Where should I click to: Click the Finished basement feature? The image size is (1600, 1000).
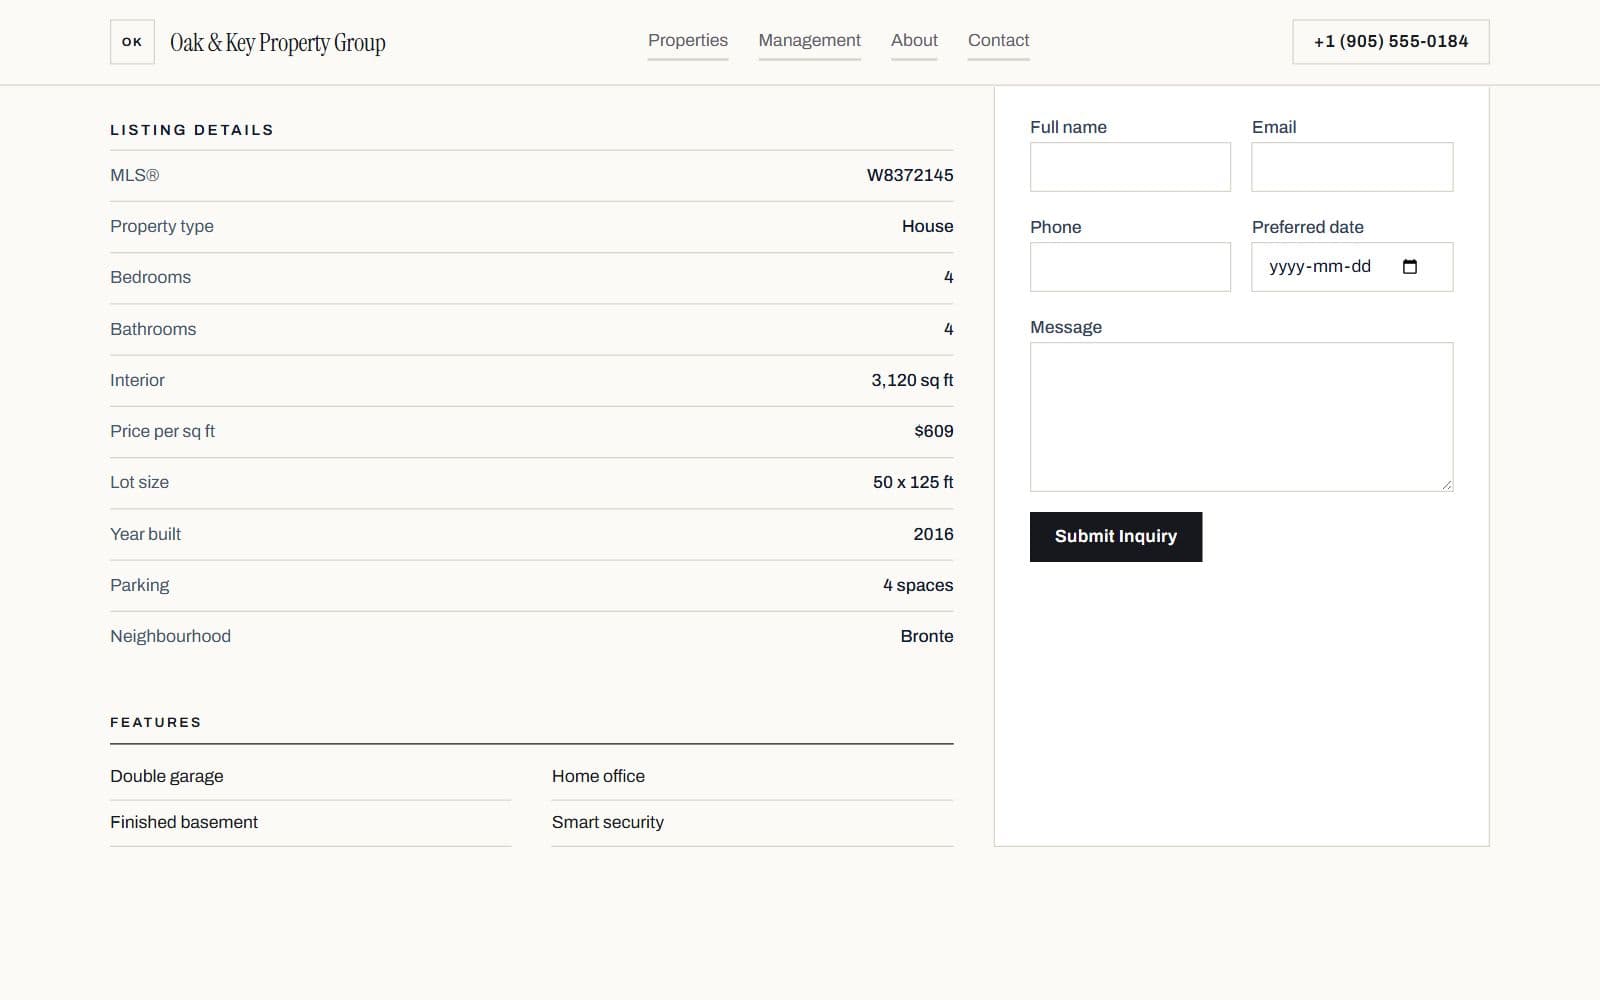184,822
